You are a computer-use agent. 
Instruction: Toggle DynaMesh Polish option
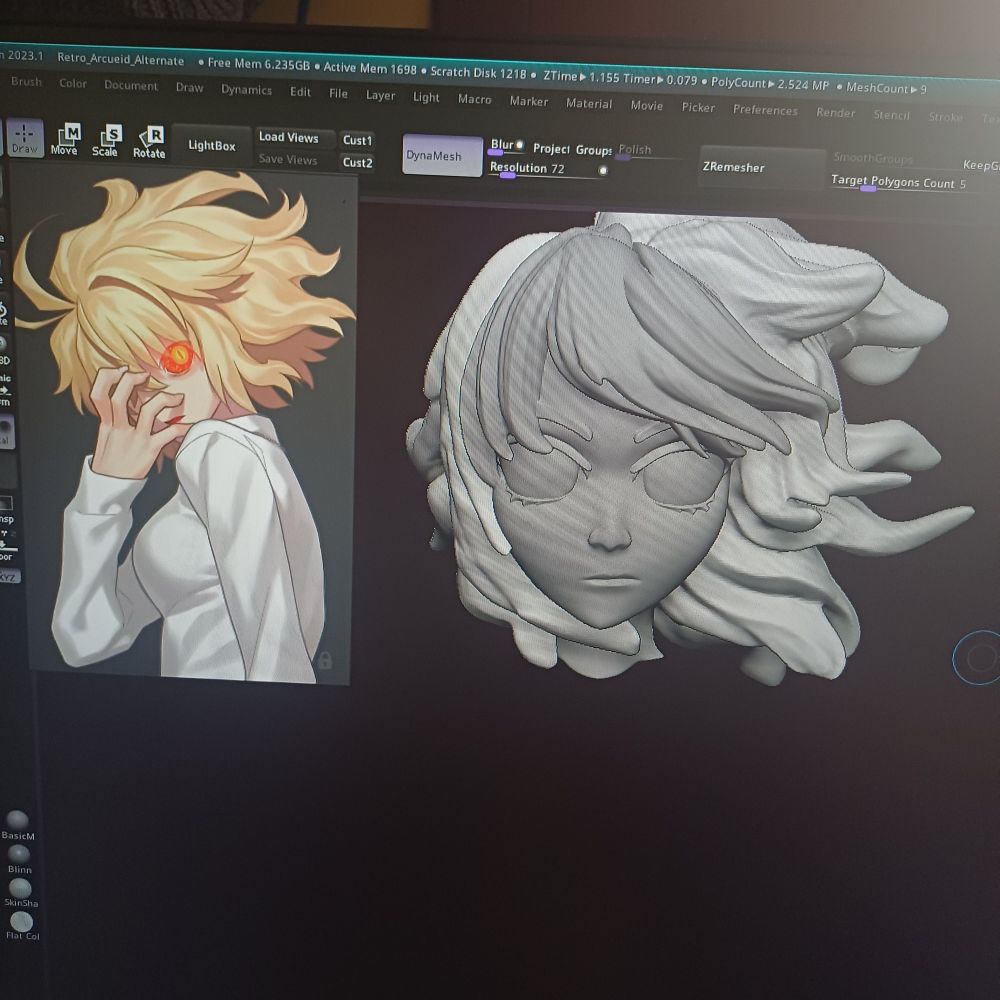pos(635,151)
